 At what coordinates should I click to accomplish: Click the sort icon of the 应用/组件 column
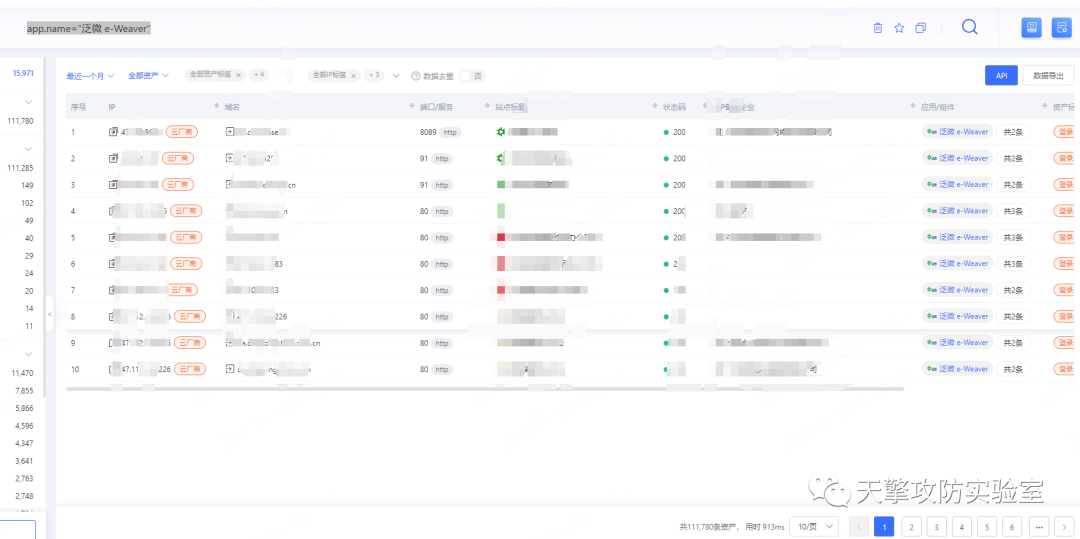click(x=1046, y=107)
